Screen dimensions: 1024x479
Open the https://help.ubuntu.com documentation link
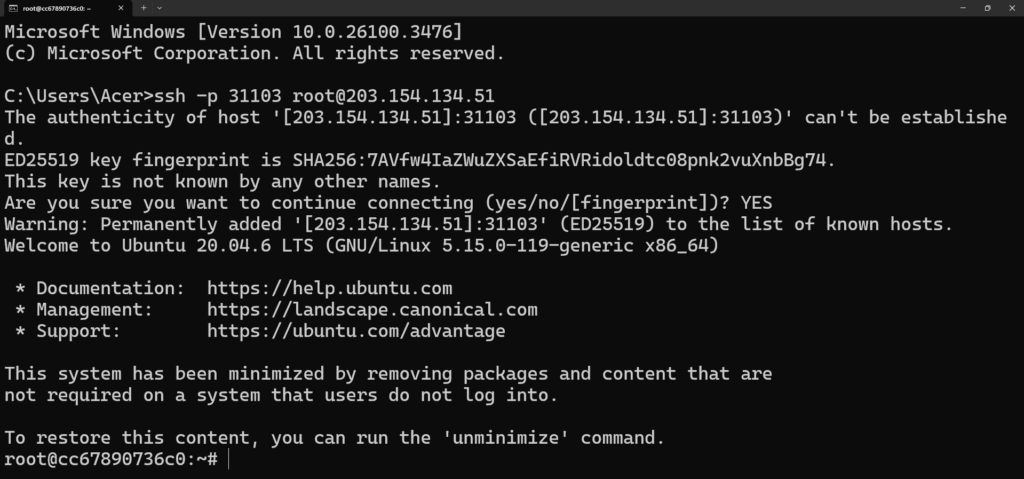(x=330, y=288)
